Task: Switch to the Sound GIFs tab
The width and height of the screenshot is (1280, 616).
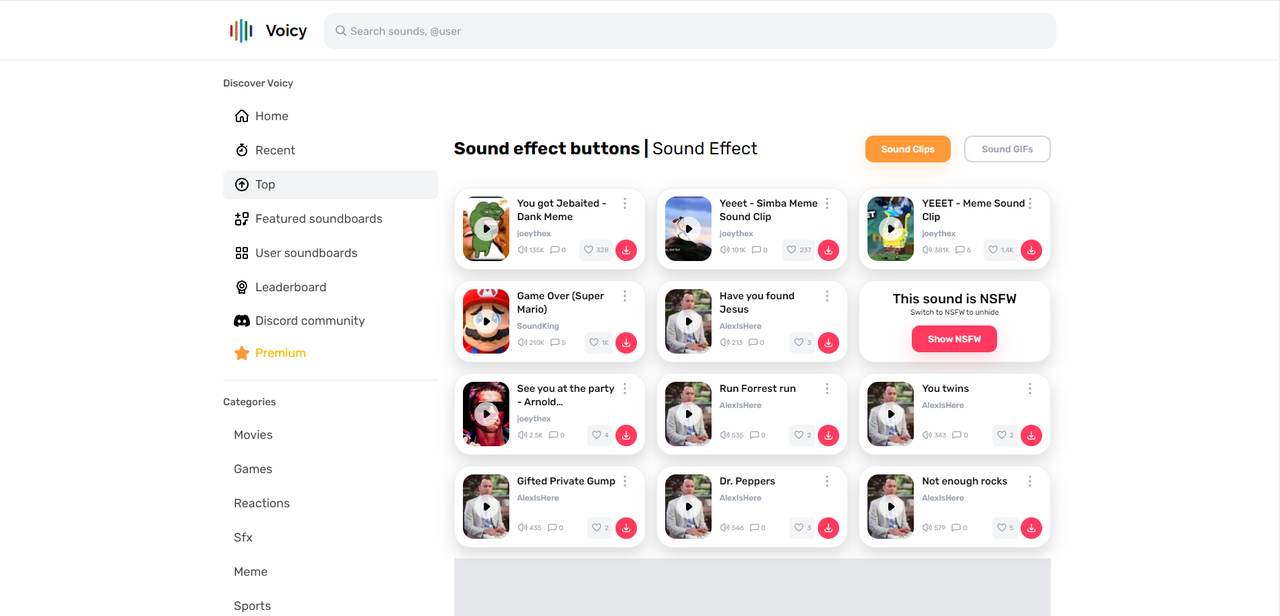Action: click(1007, 149)
